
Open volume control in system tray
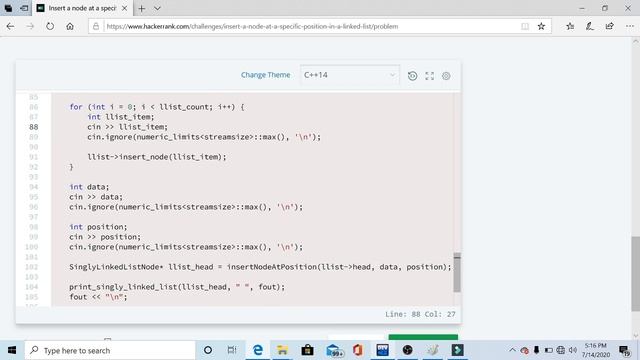[x=573, y=350]
